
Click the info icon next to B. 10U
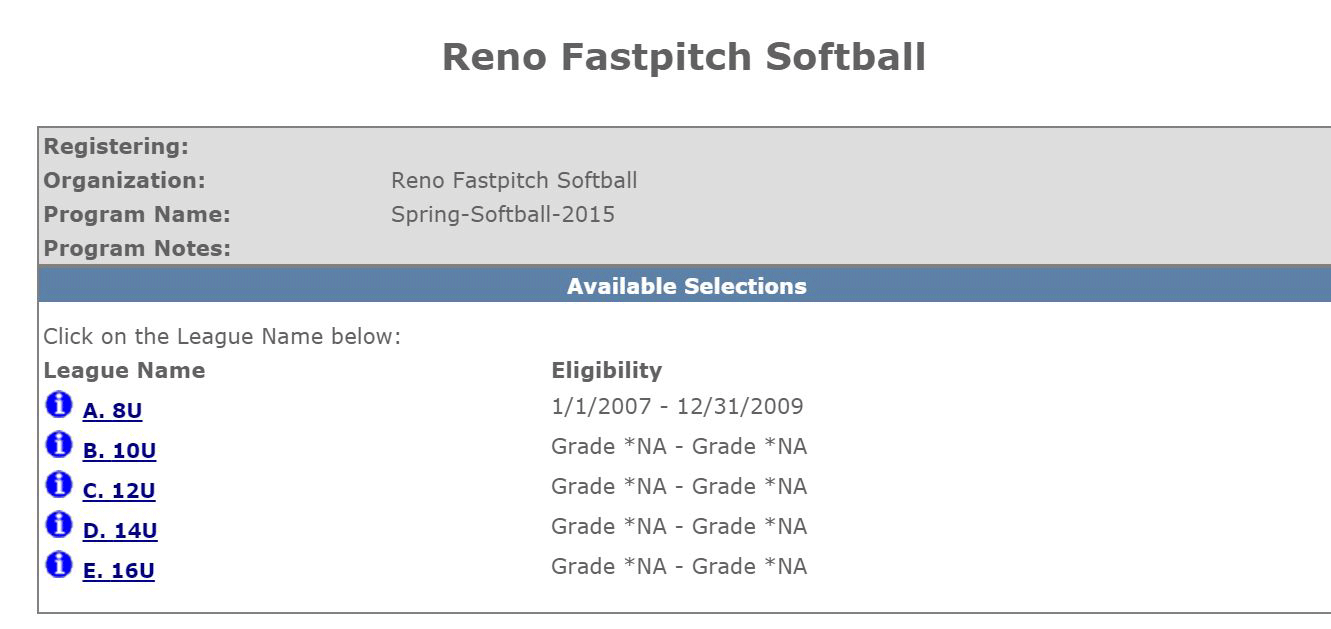[59, 445]
